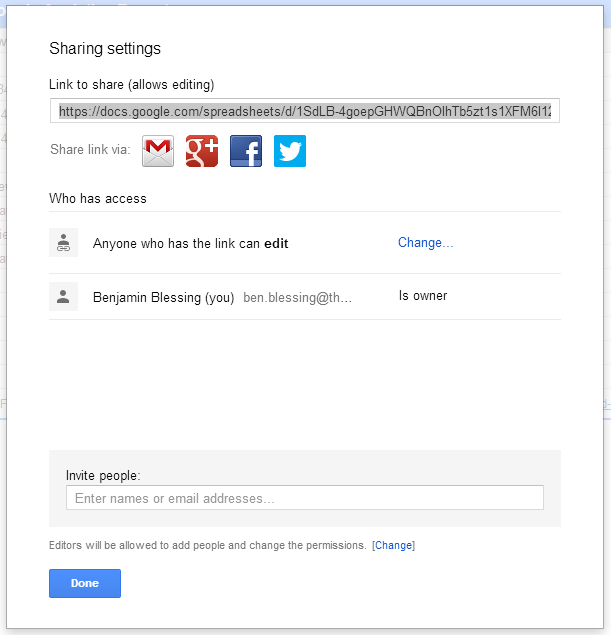Share link via Google+ icon
The width and height of the screenshot is (611, 635).
point(202,151)
